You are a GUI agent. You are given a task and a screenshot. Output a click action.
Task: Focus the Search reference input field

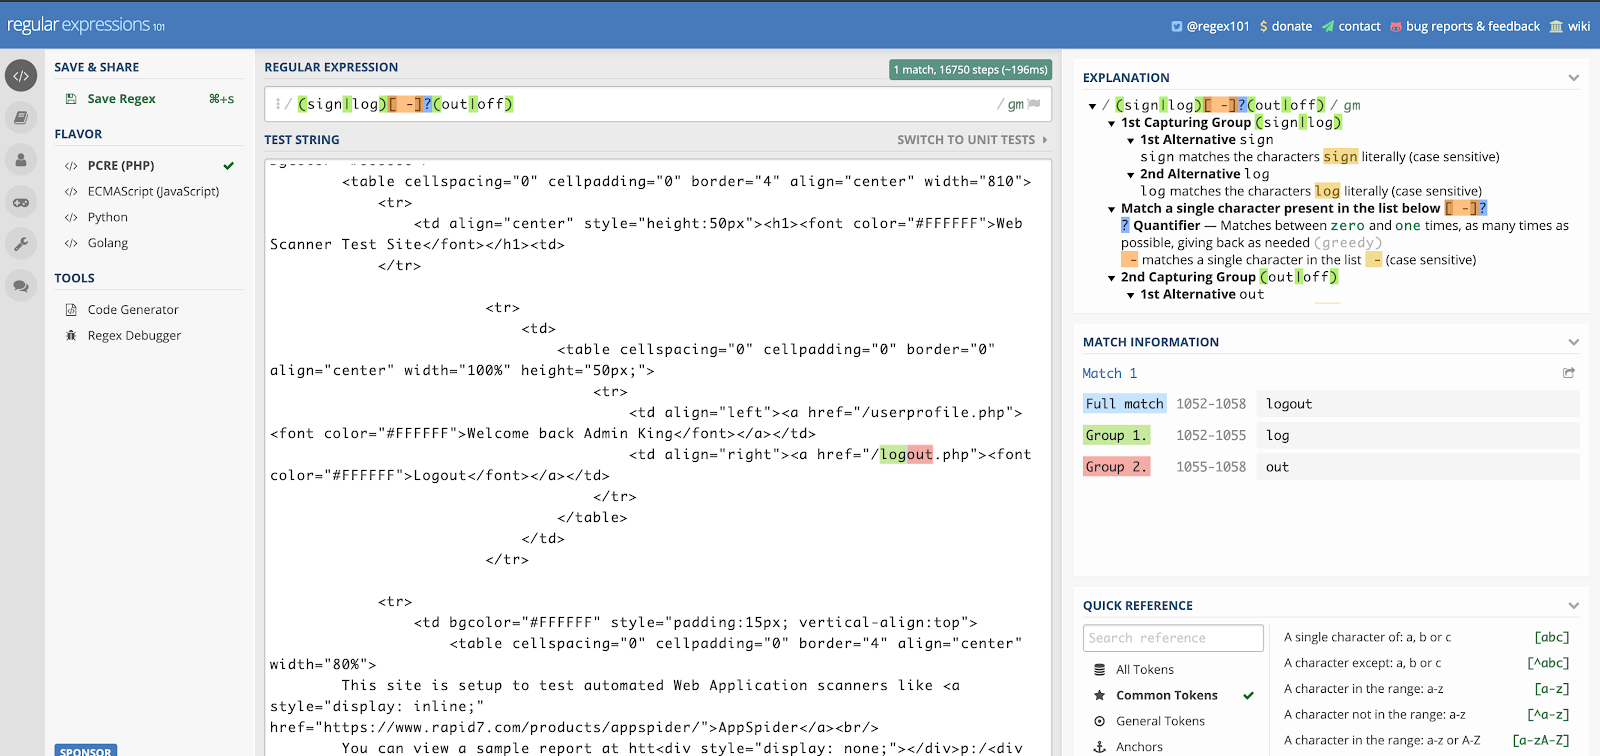[x=1172, y=638]
